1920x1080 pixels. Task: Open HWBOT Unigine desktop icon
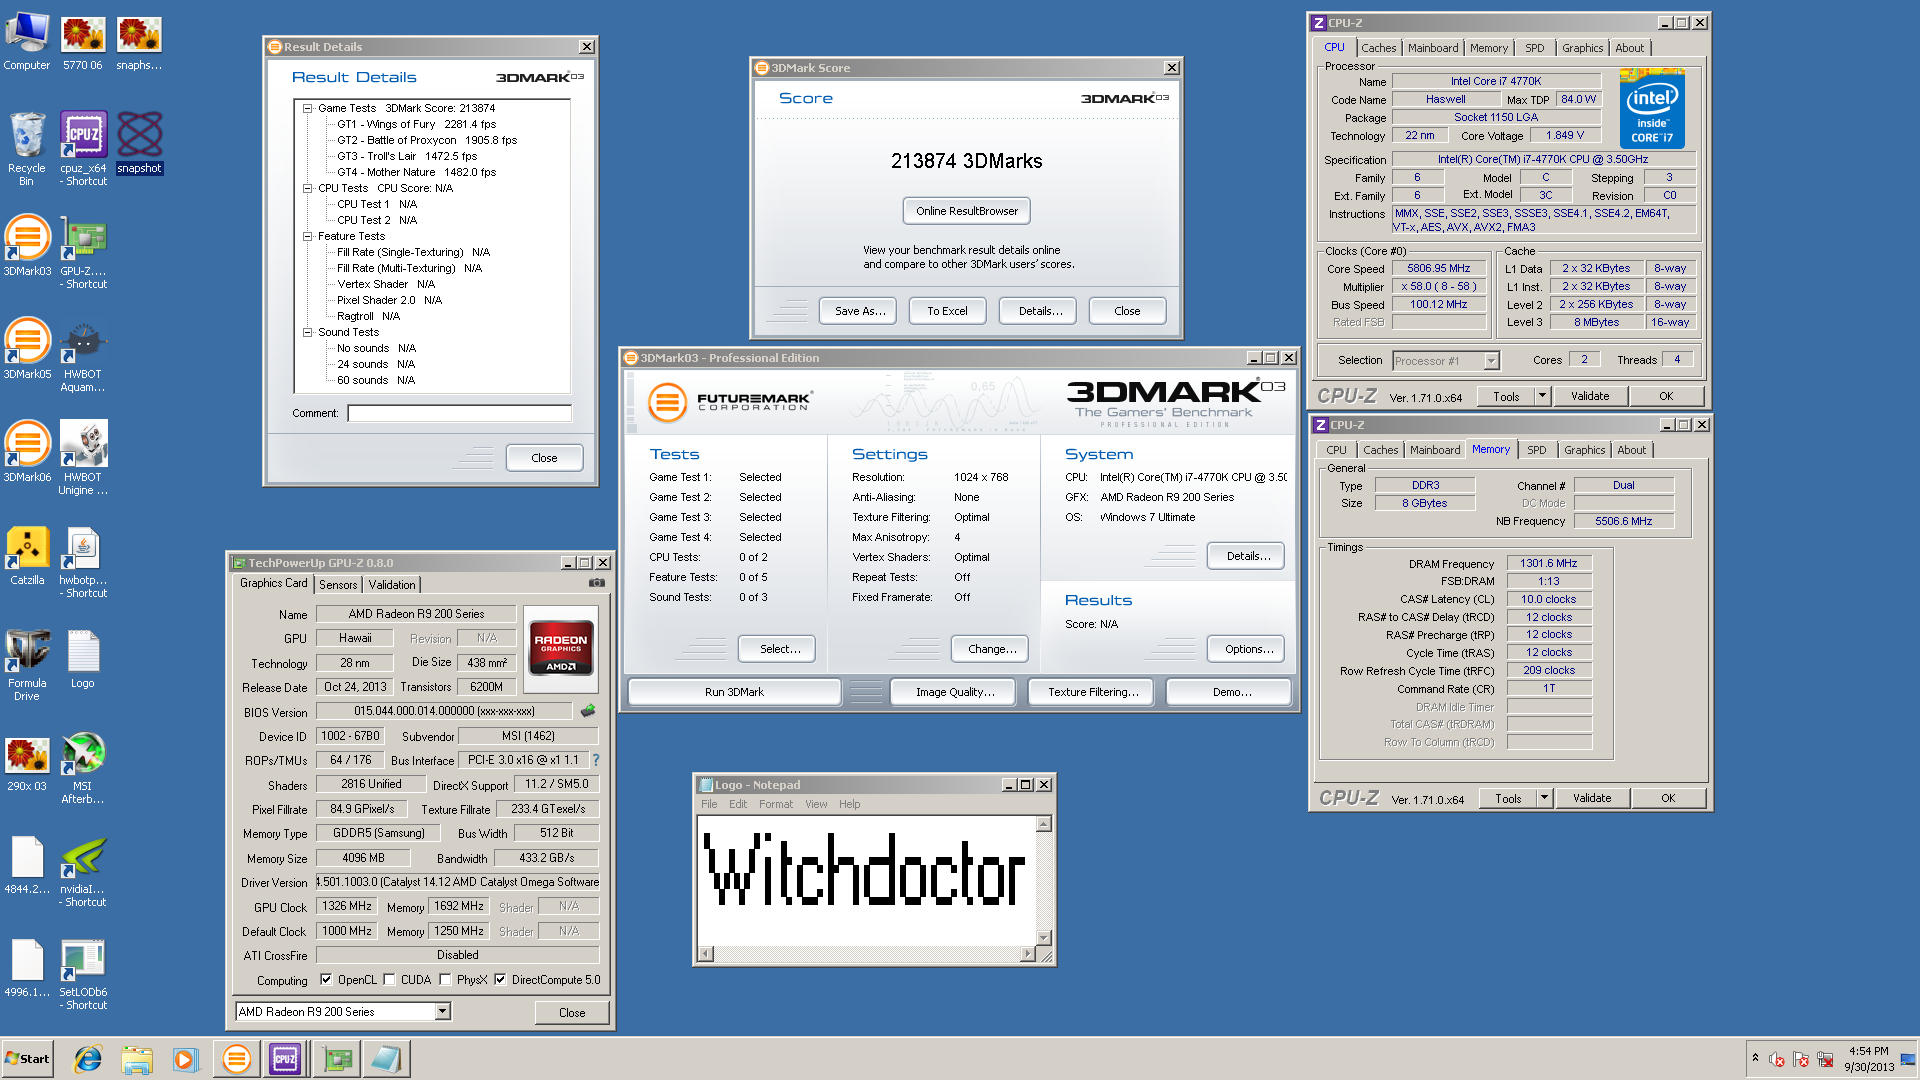[x=83, y=458]
